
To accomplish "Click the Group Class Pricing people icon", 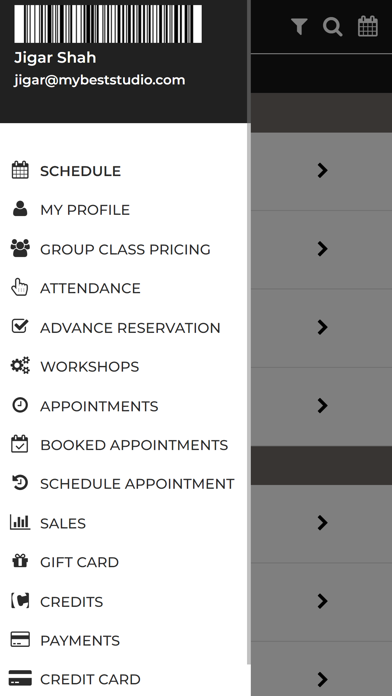I will click(x=20, y=248).
